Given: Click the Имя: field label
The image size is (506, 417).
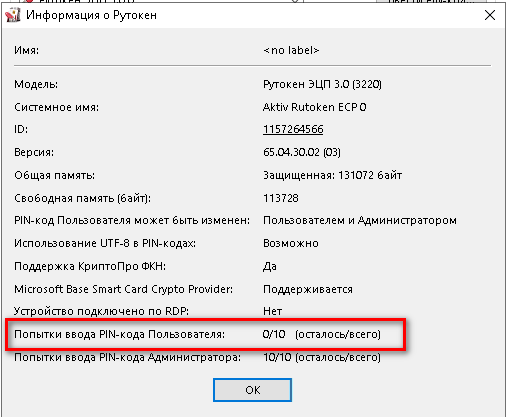Looking at the screenshot, I should [26, 50].
